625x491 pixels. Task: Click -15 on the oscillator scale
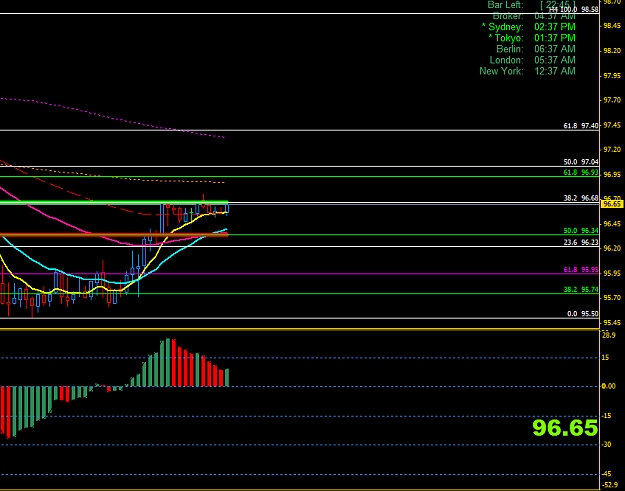point(606,416)
